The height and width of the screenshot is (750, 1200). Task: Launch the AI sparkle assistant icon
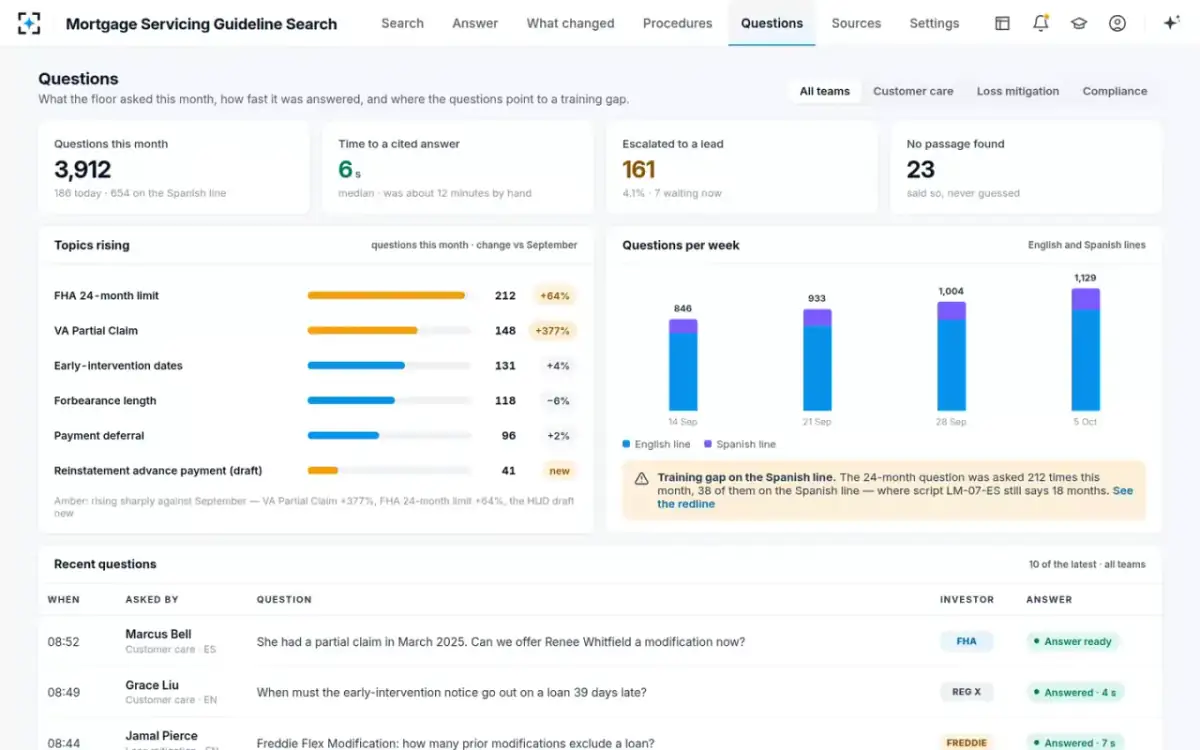pos(1171,23)
